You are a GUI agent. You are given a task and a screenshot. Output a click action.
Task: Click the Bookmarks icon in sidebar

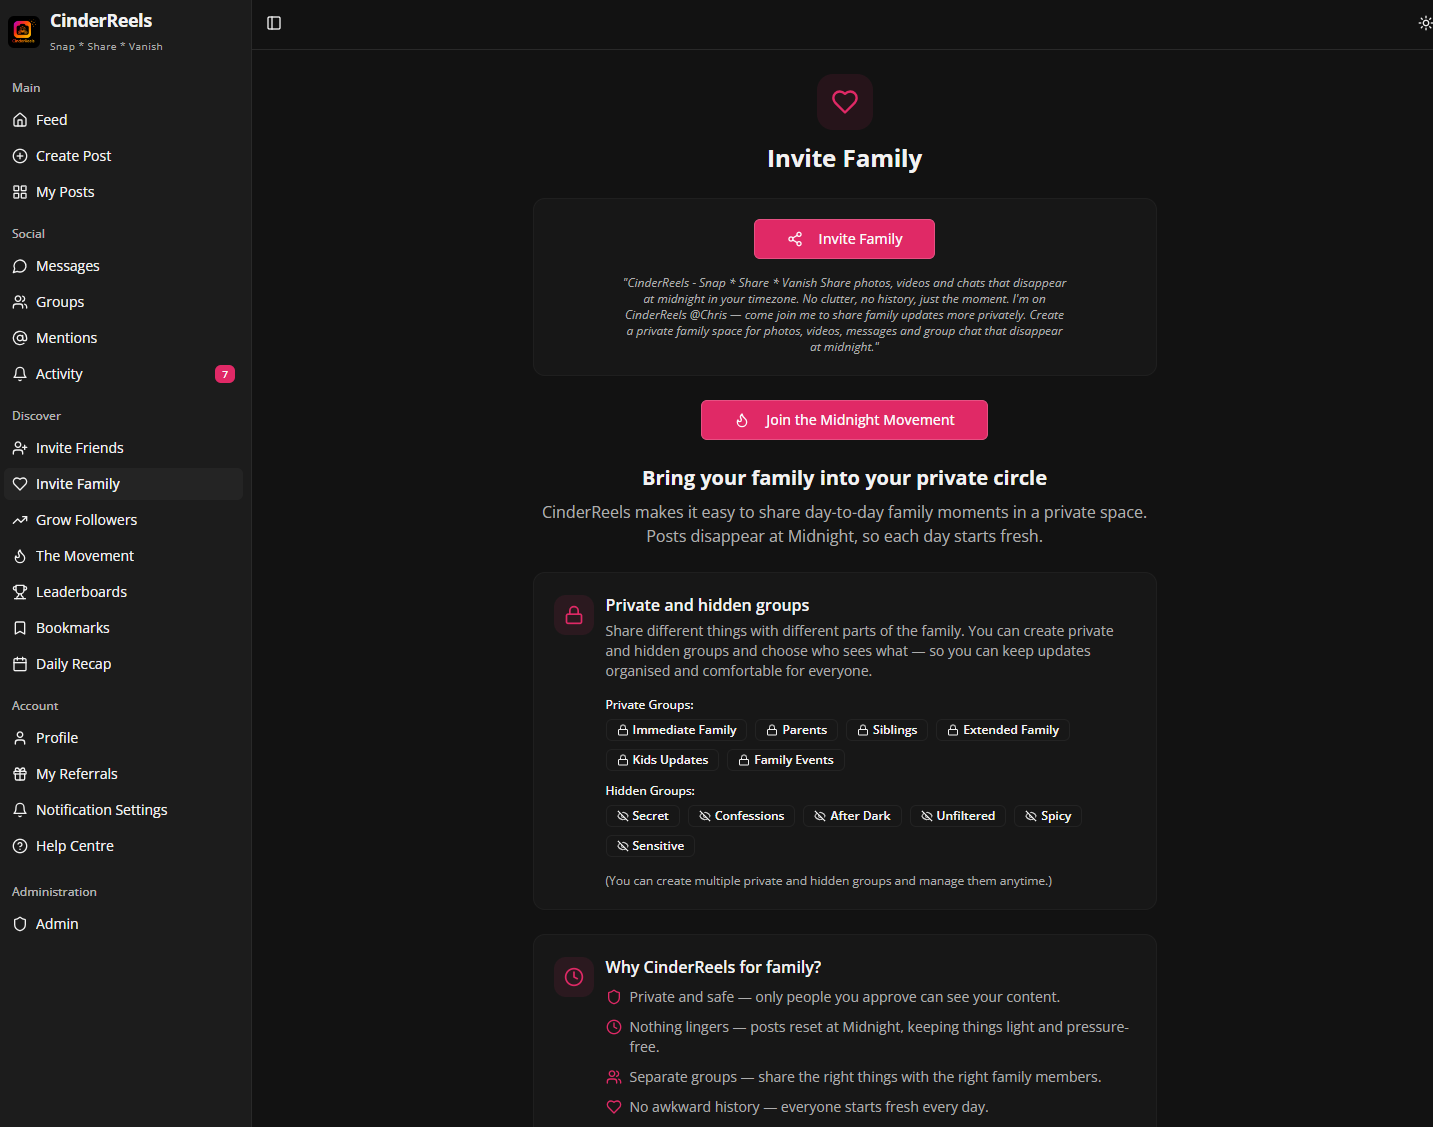click(x=20, y=628)
